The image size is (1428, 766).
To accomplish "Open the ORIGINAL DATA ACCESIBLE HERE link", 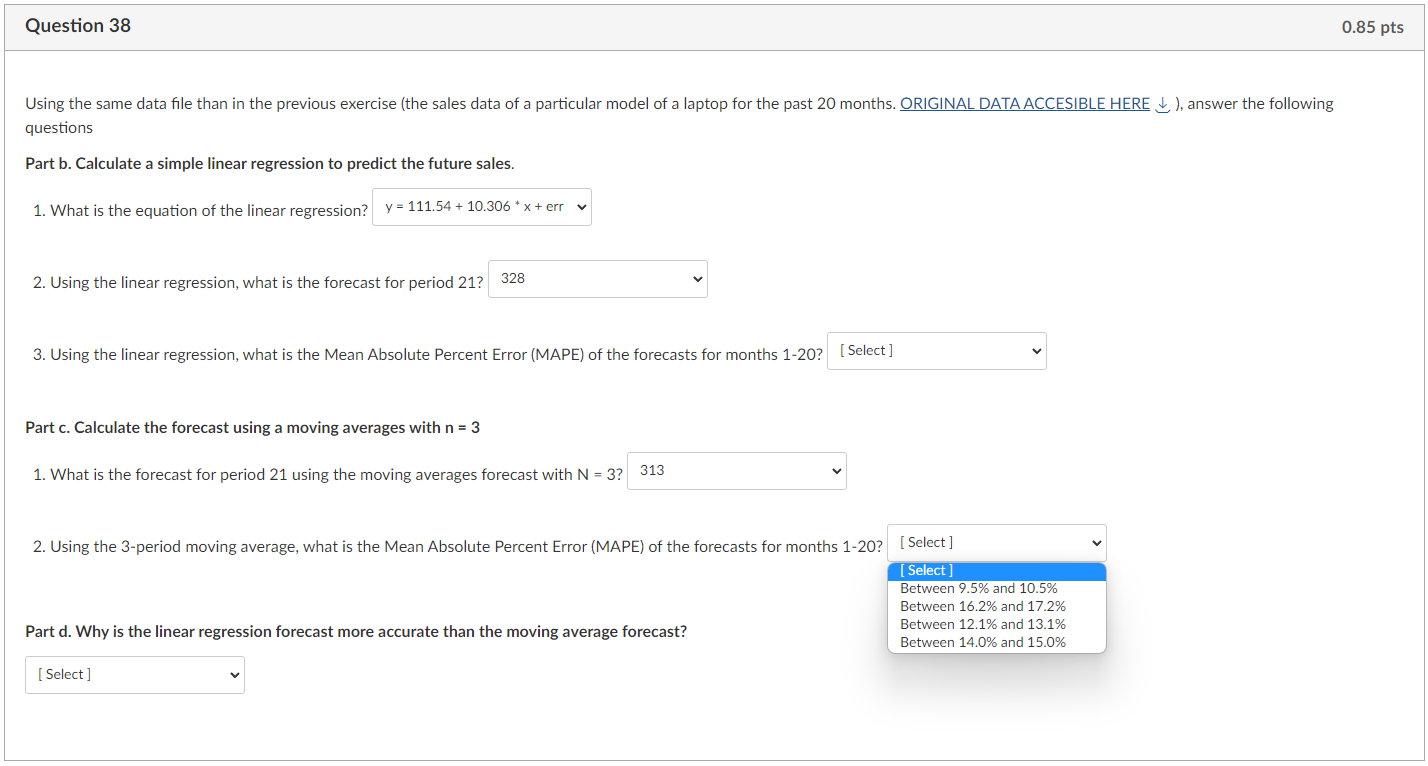I will (x=1024, y=103).
